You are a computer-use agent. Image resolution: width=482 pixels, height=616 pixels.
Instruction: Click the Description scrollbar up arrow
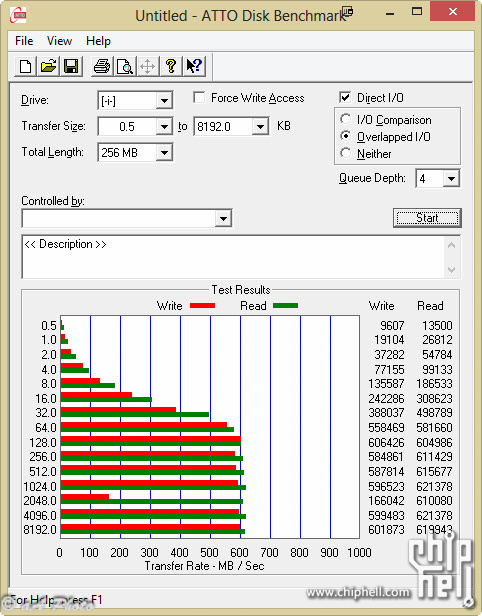click(451, 246)
